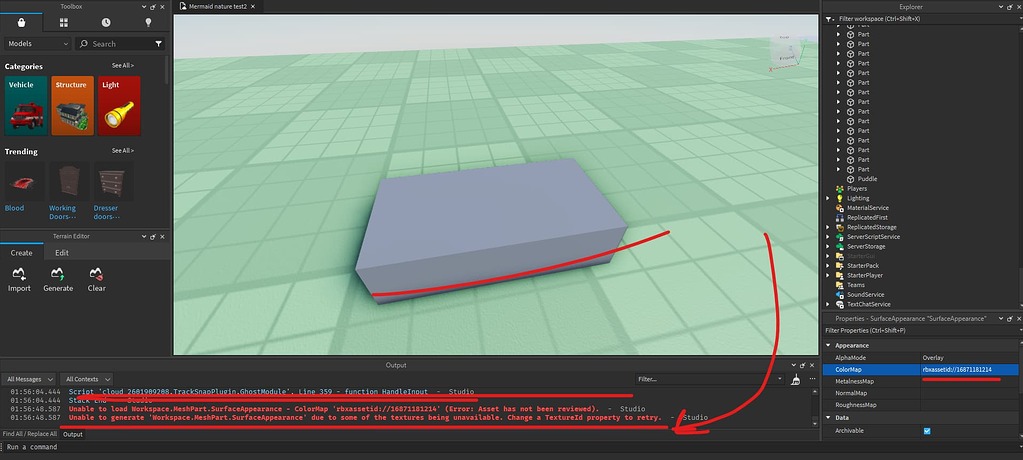Image resolution: width=1023 pixels, height=460 pixels.
Task: Select the NormalMap property row
Action: pos(920,393)
